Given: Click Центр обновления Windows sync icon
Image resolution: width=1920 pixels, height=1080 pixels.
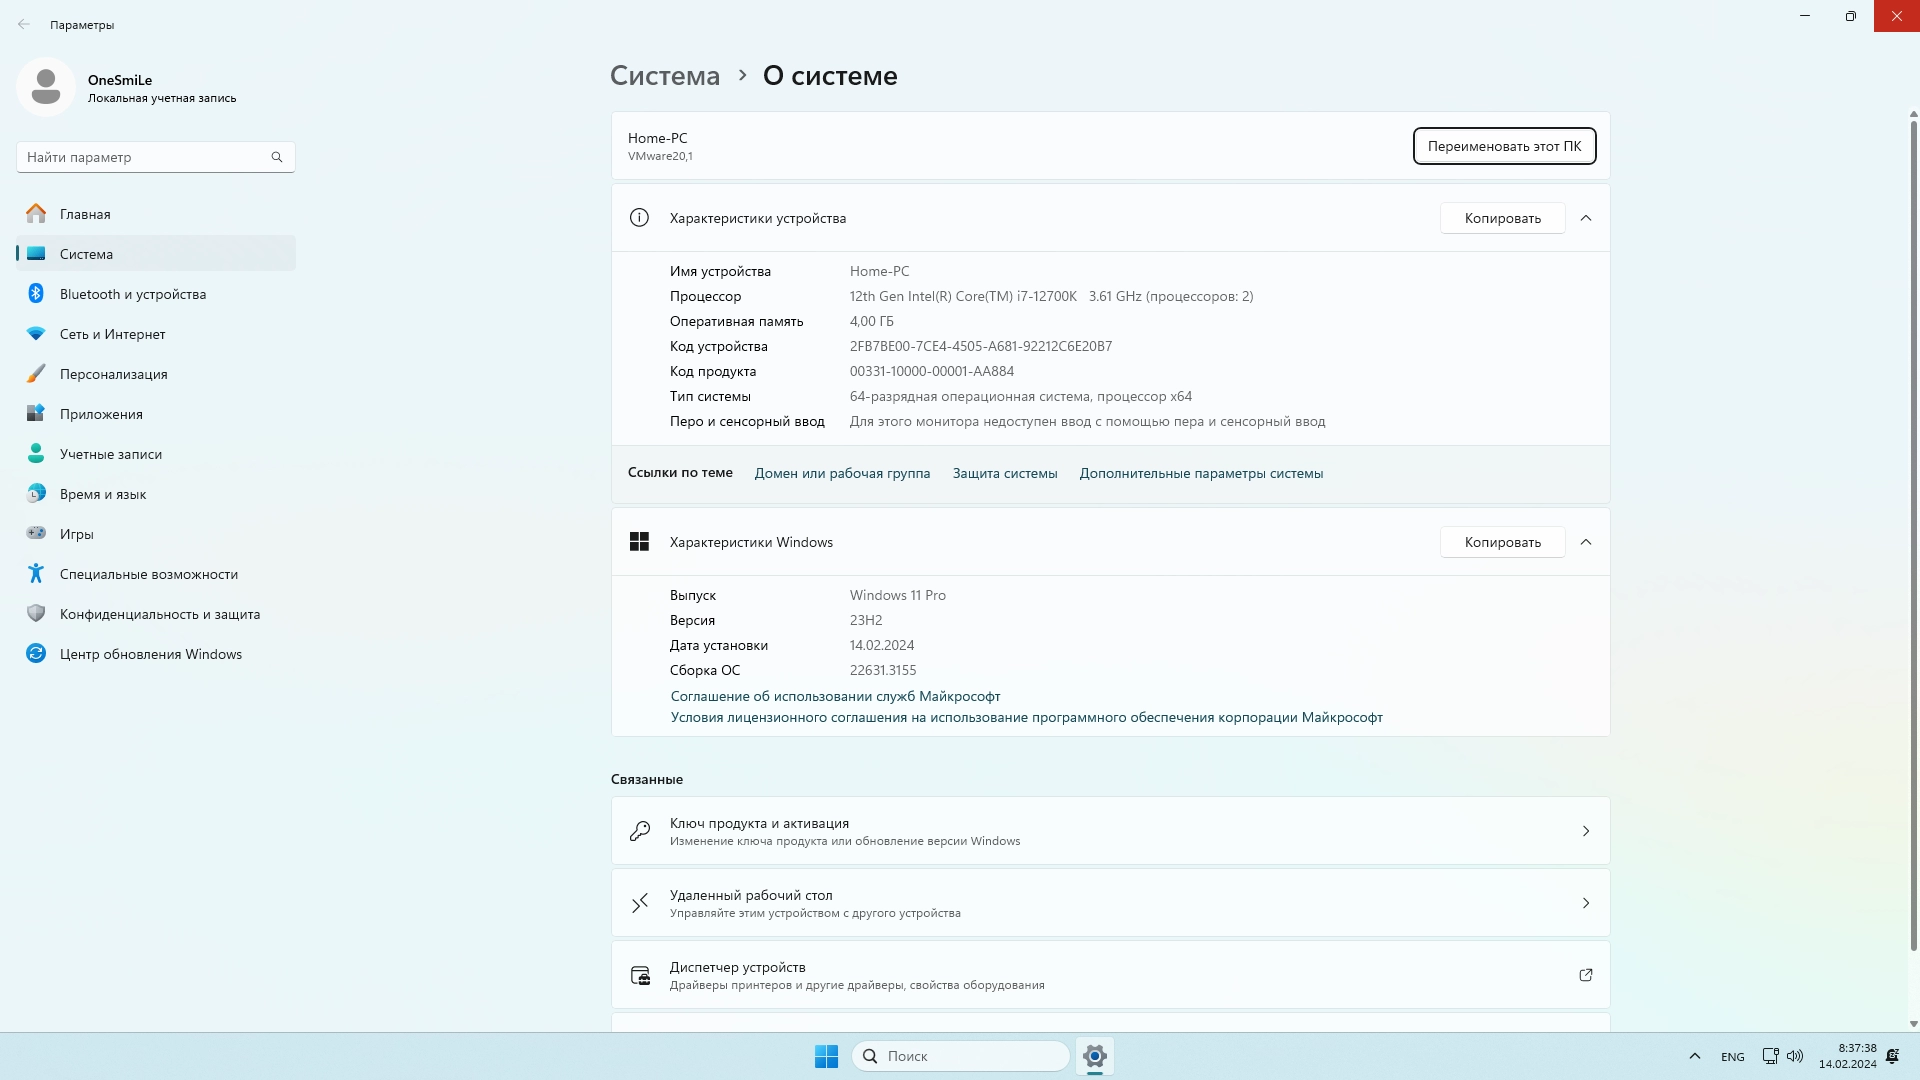Looking at the screenshot, I should (x=36, y=653).
